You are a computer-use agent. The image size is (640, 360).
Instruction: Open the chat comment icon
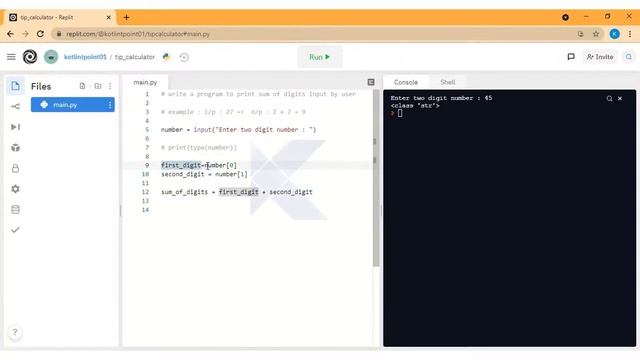[571, 57]
